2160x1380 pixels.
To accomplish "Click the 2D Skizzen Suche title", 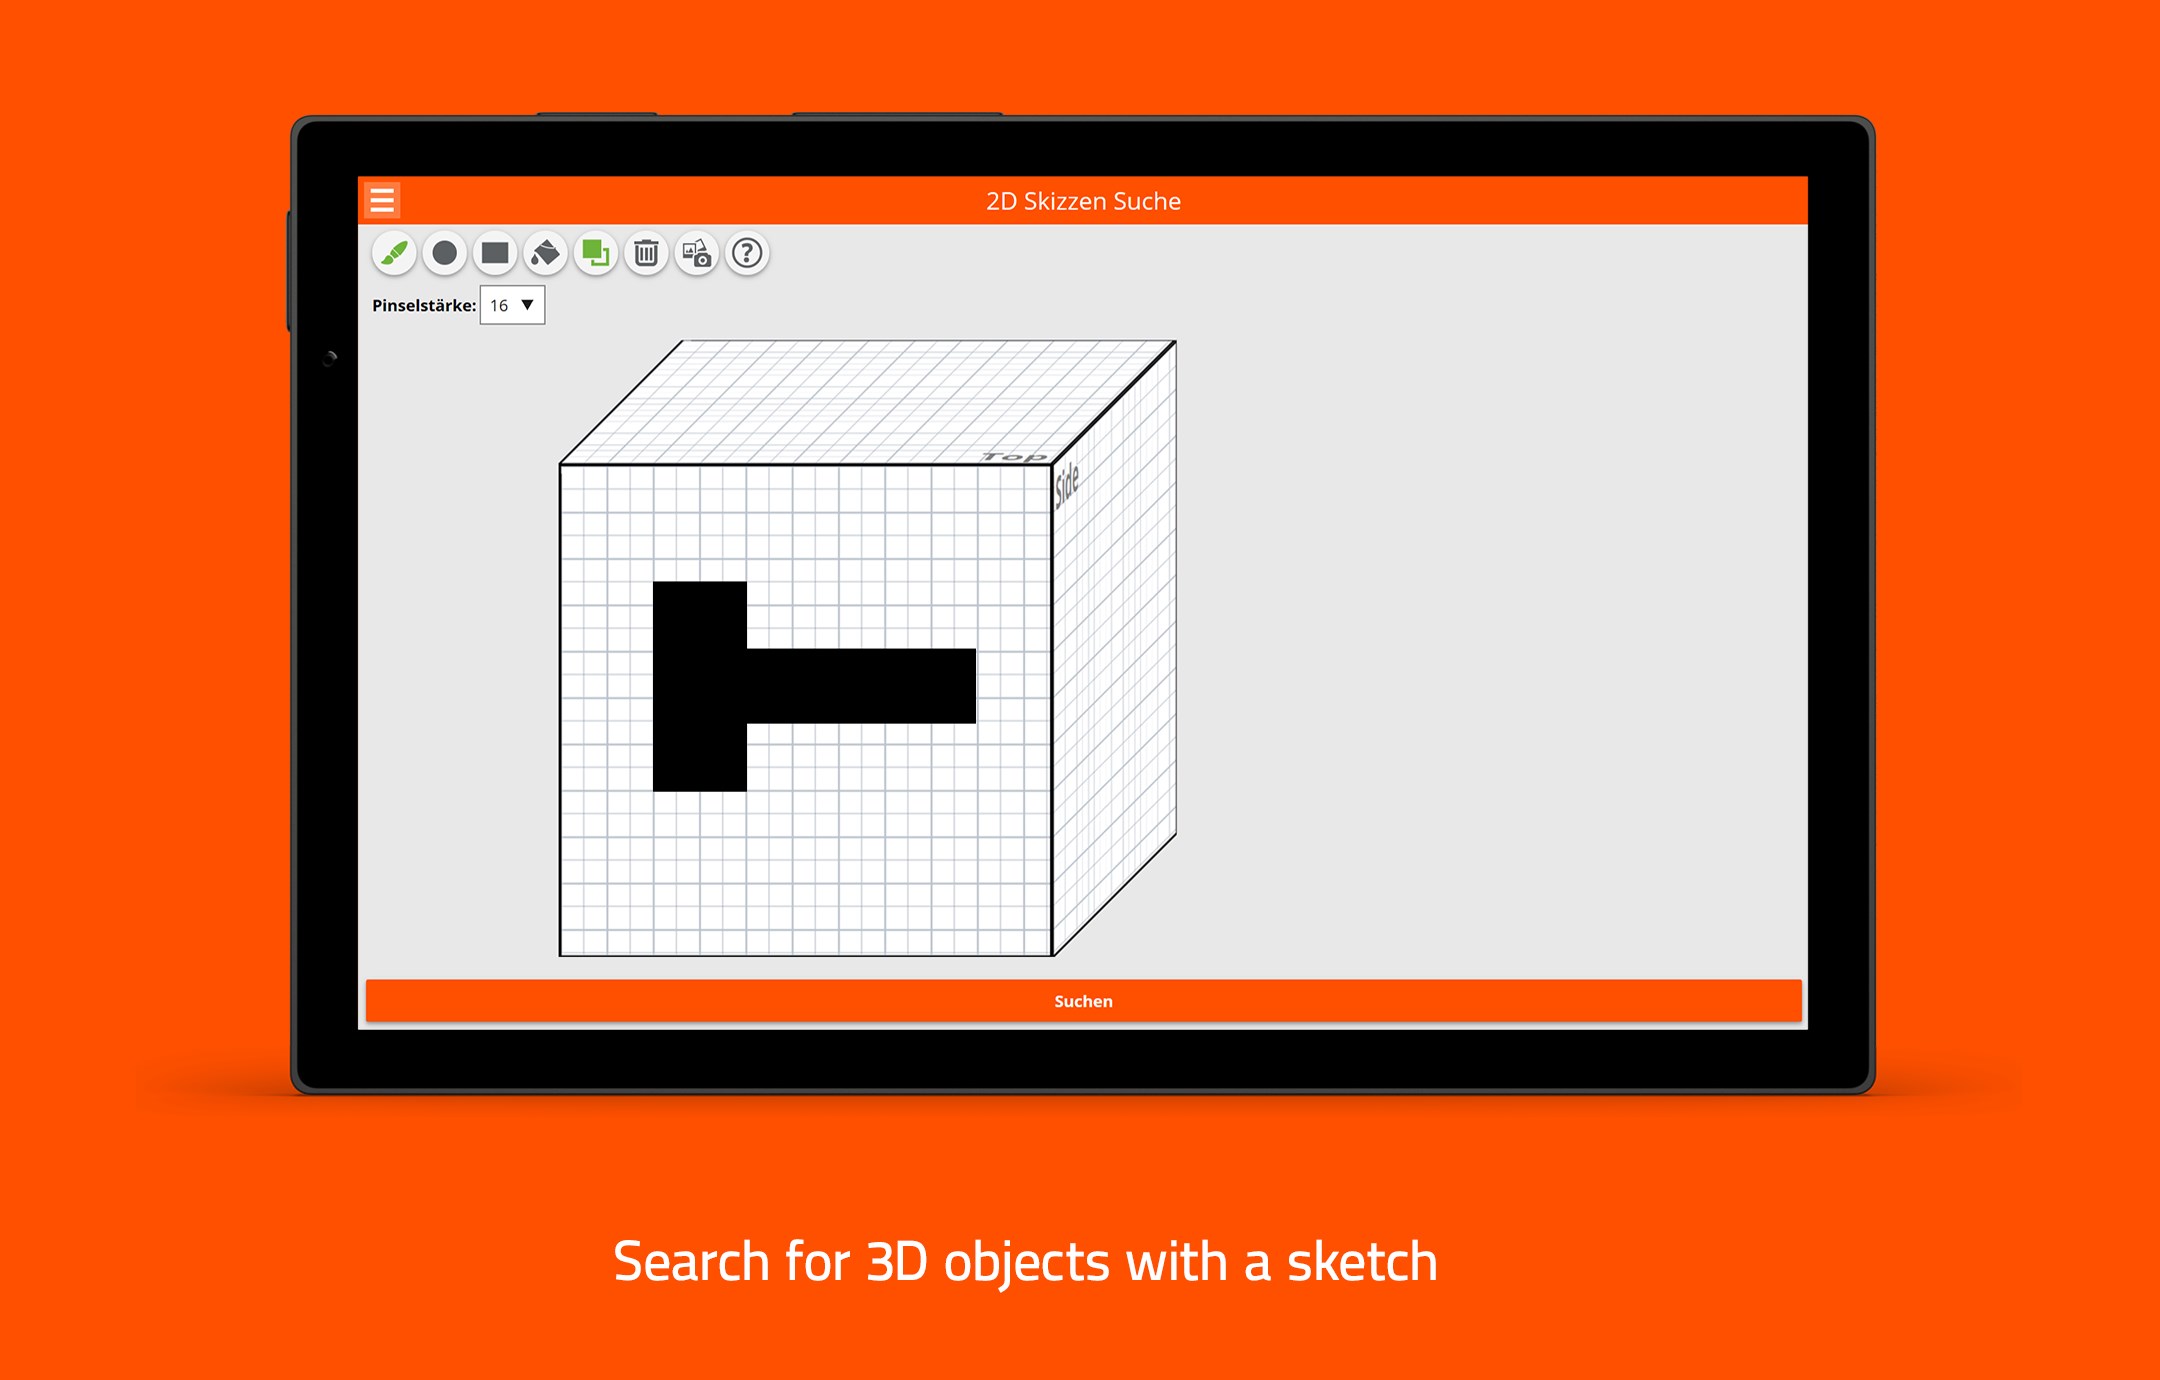I will coord(1083,201).
